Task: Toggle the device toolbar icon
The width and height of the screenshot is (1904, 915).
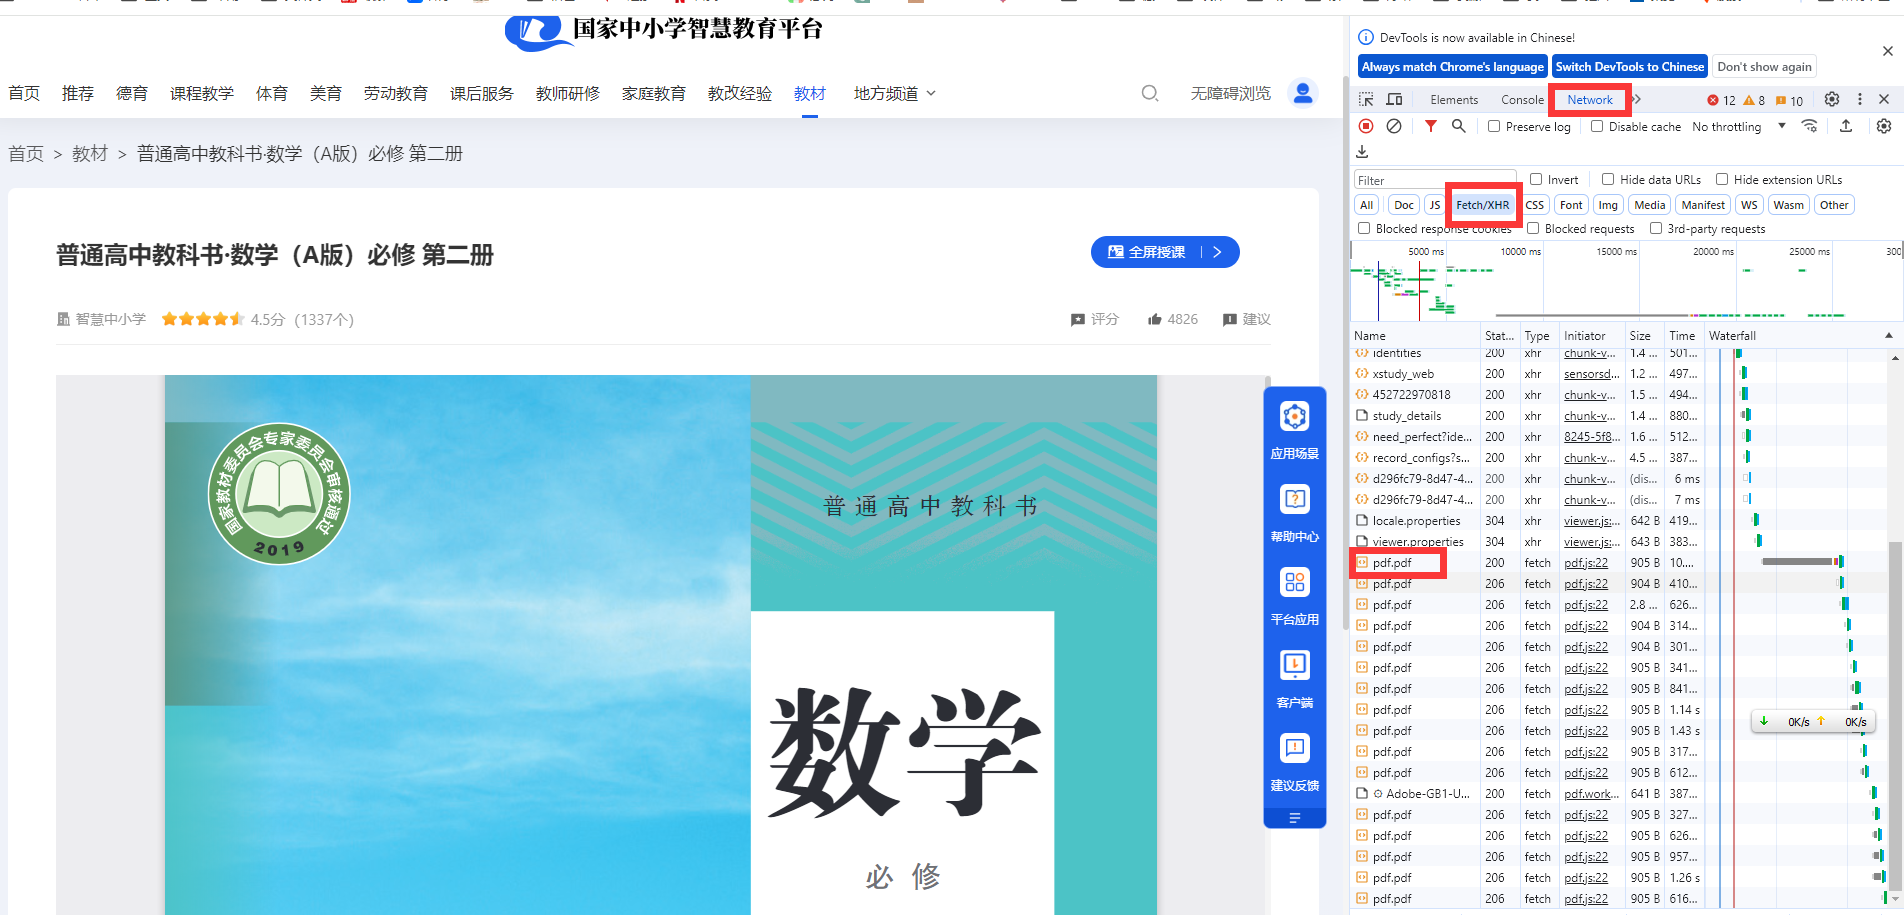Action: point(1394,99)
